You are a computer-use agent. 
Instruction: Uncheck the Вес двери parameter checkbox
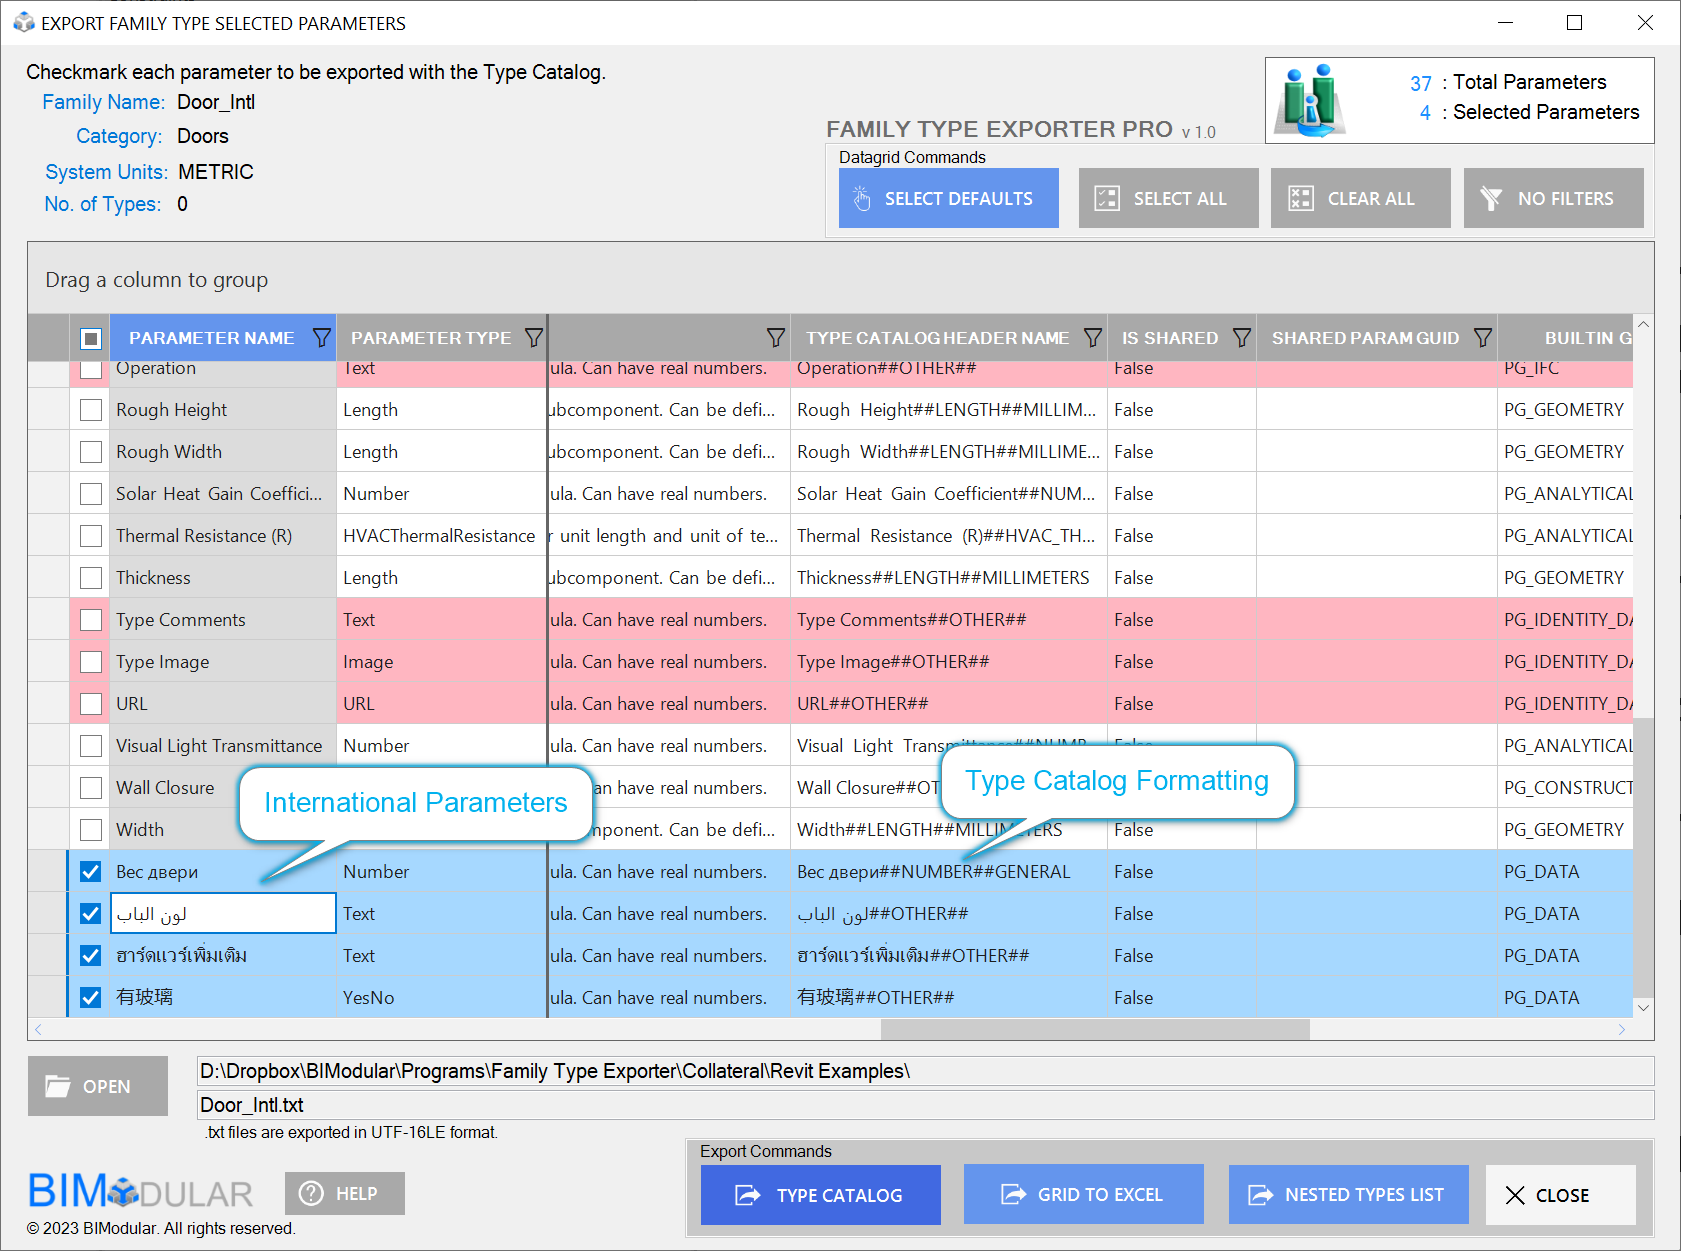point(91,872)
